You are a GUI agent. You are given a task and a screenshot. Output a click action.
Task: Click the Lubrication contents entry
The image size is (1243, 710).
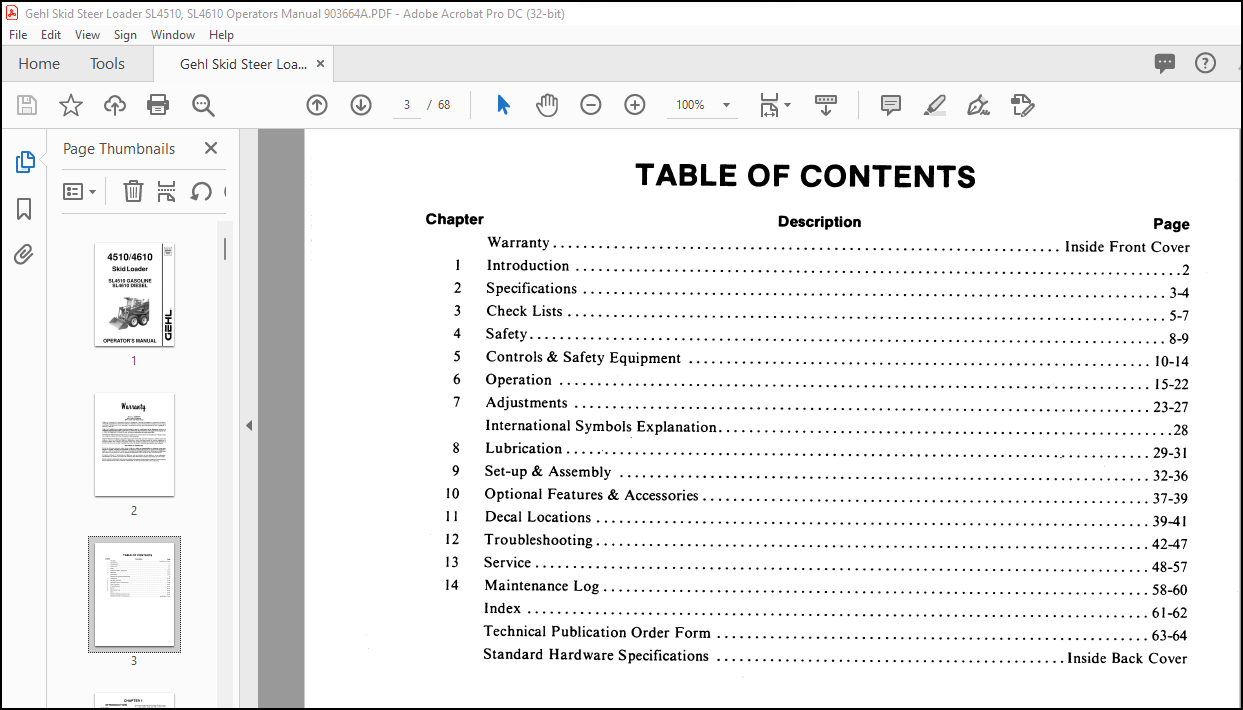click(x=523, y=449)
